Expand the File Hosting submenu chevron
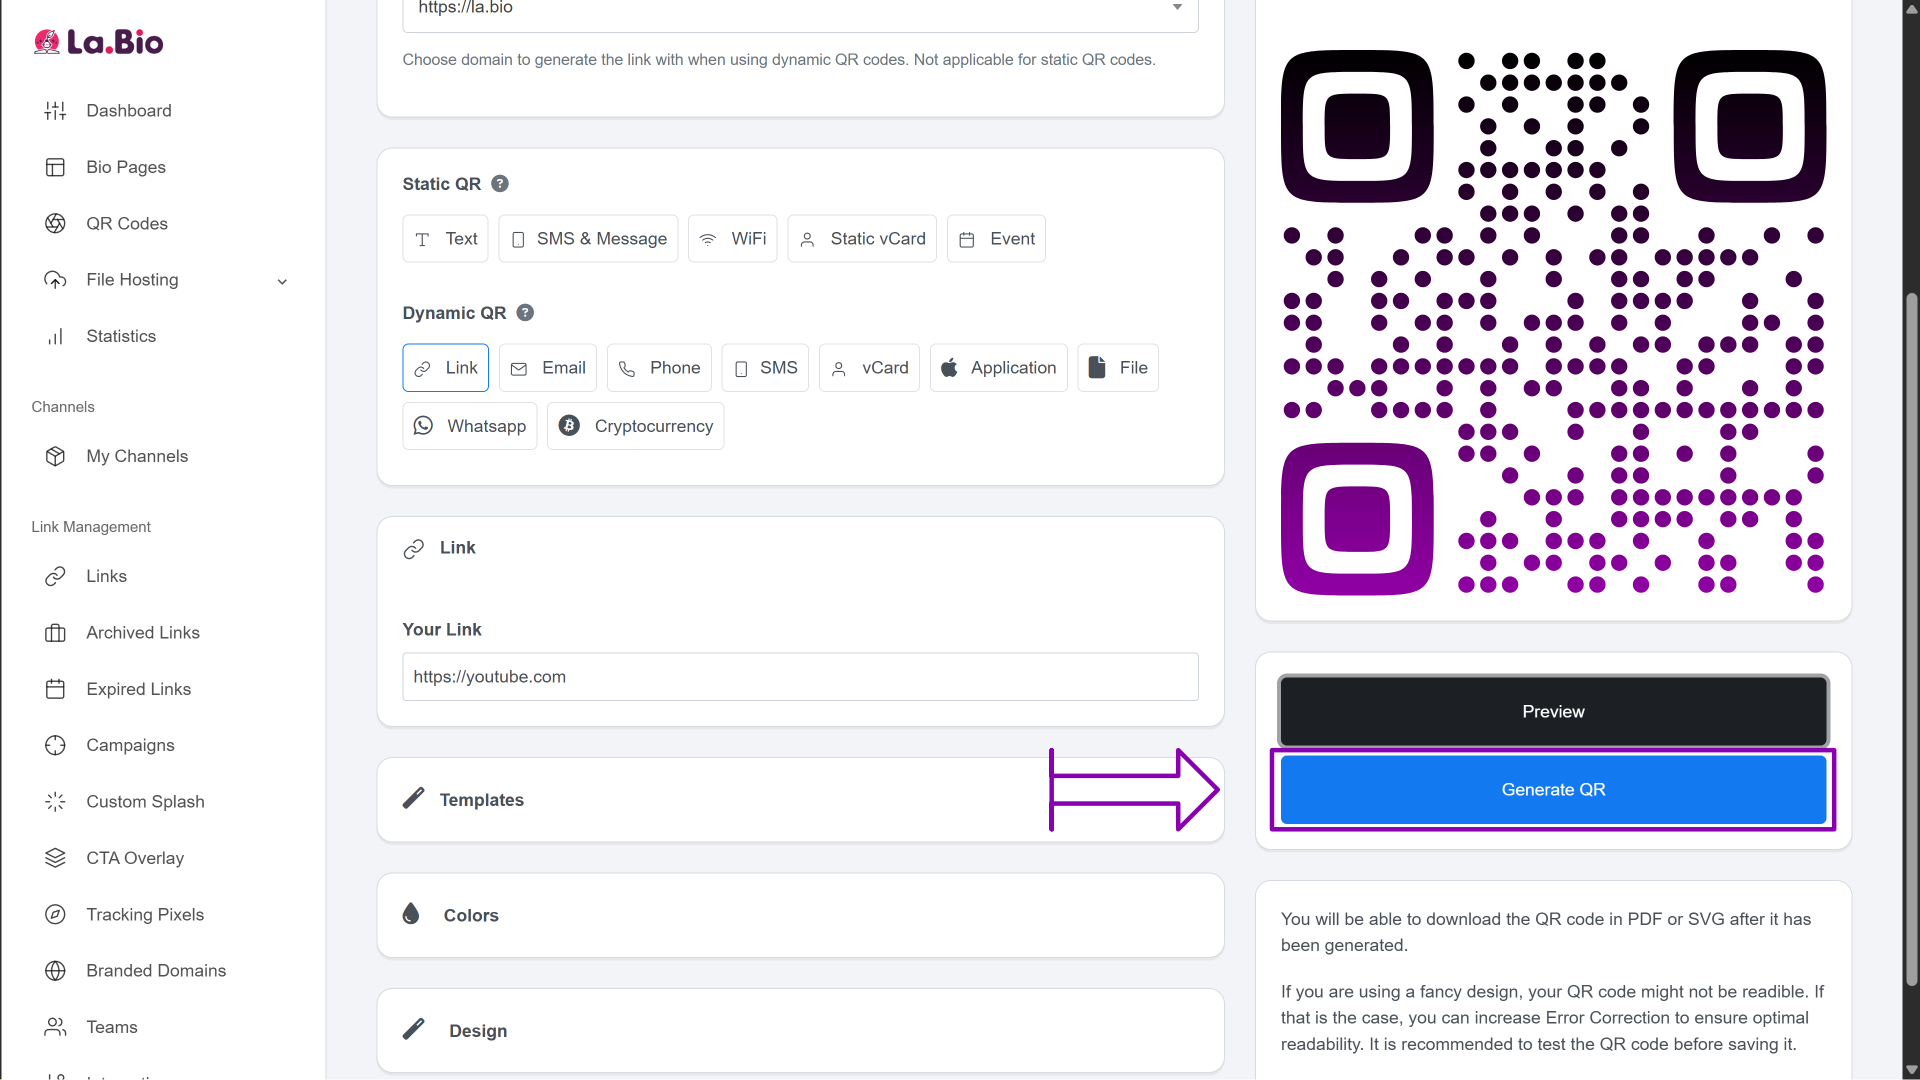 [282, 281]
